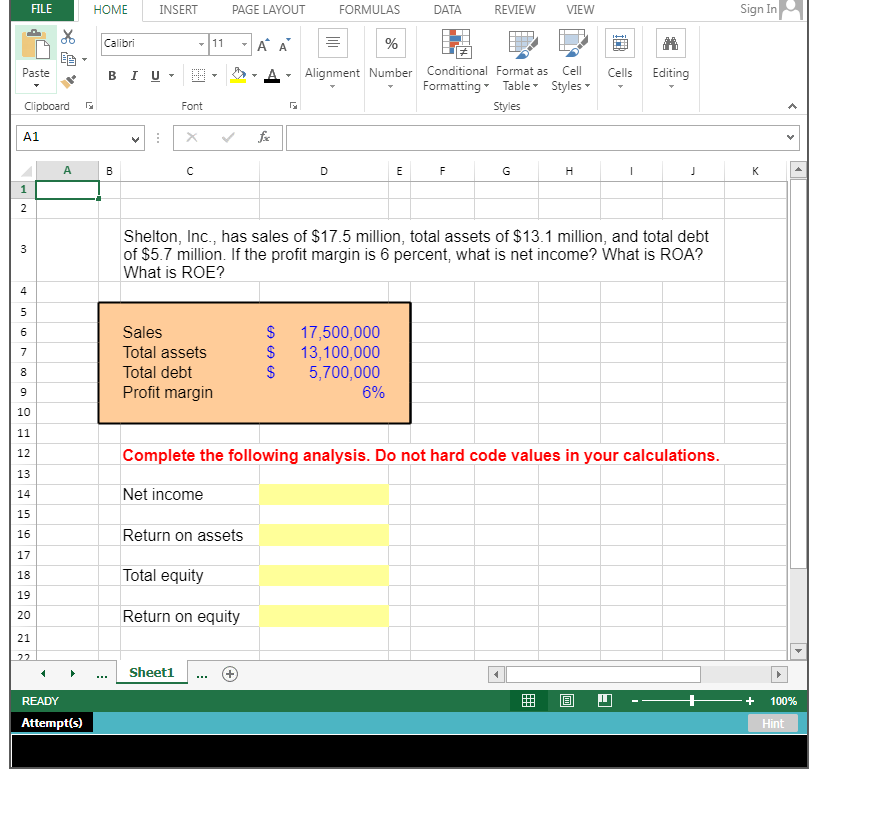870x818 pixels.
Task: Select the Cut tool in the Clipboard group
Action: pos(67,36)
